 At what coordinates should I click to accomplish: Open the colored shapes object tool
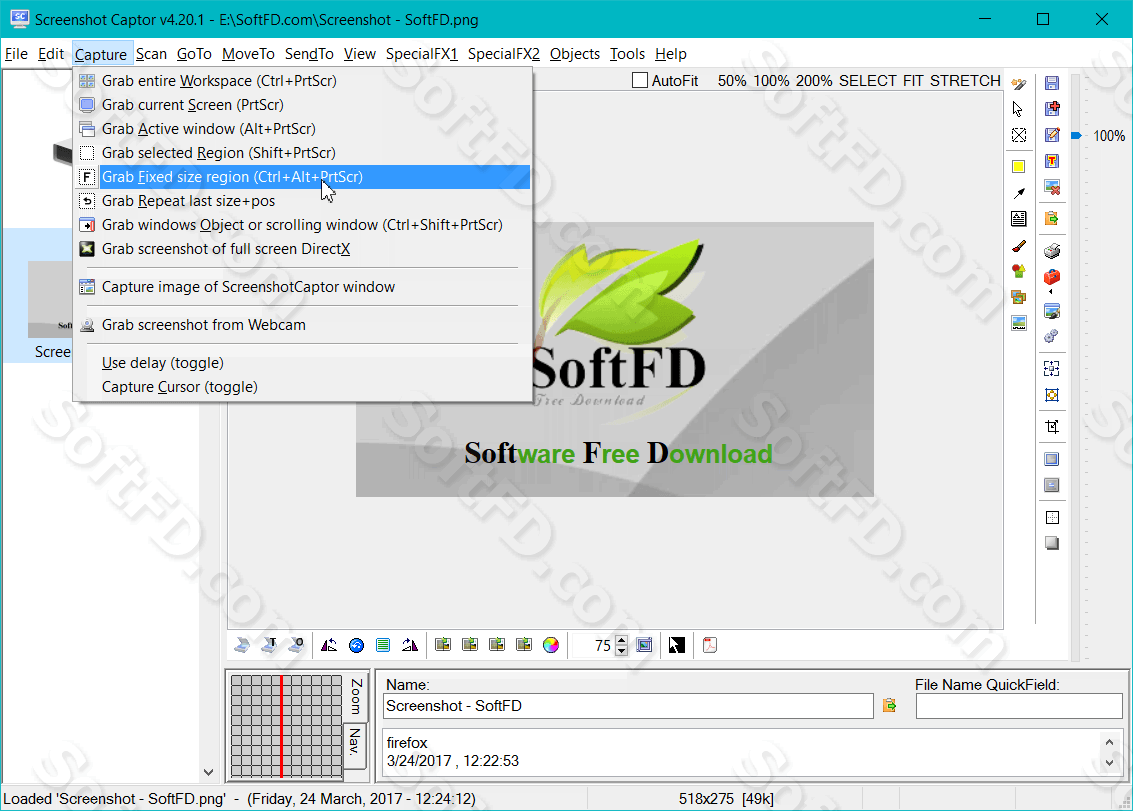click(1019, 271)
